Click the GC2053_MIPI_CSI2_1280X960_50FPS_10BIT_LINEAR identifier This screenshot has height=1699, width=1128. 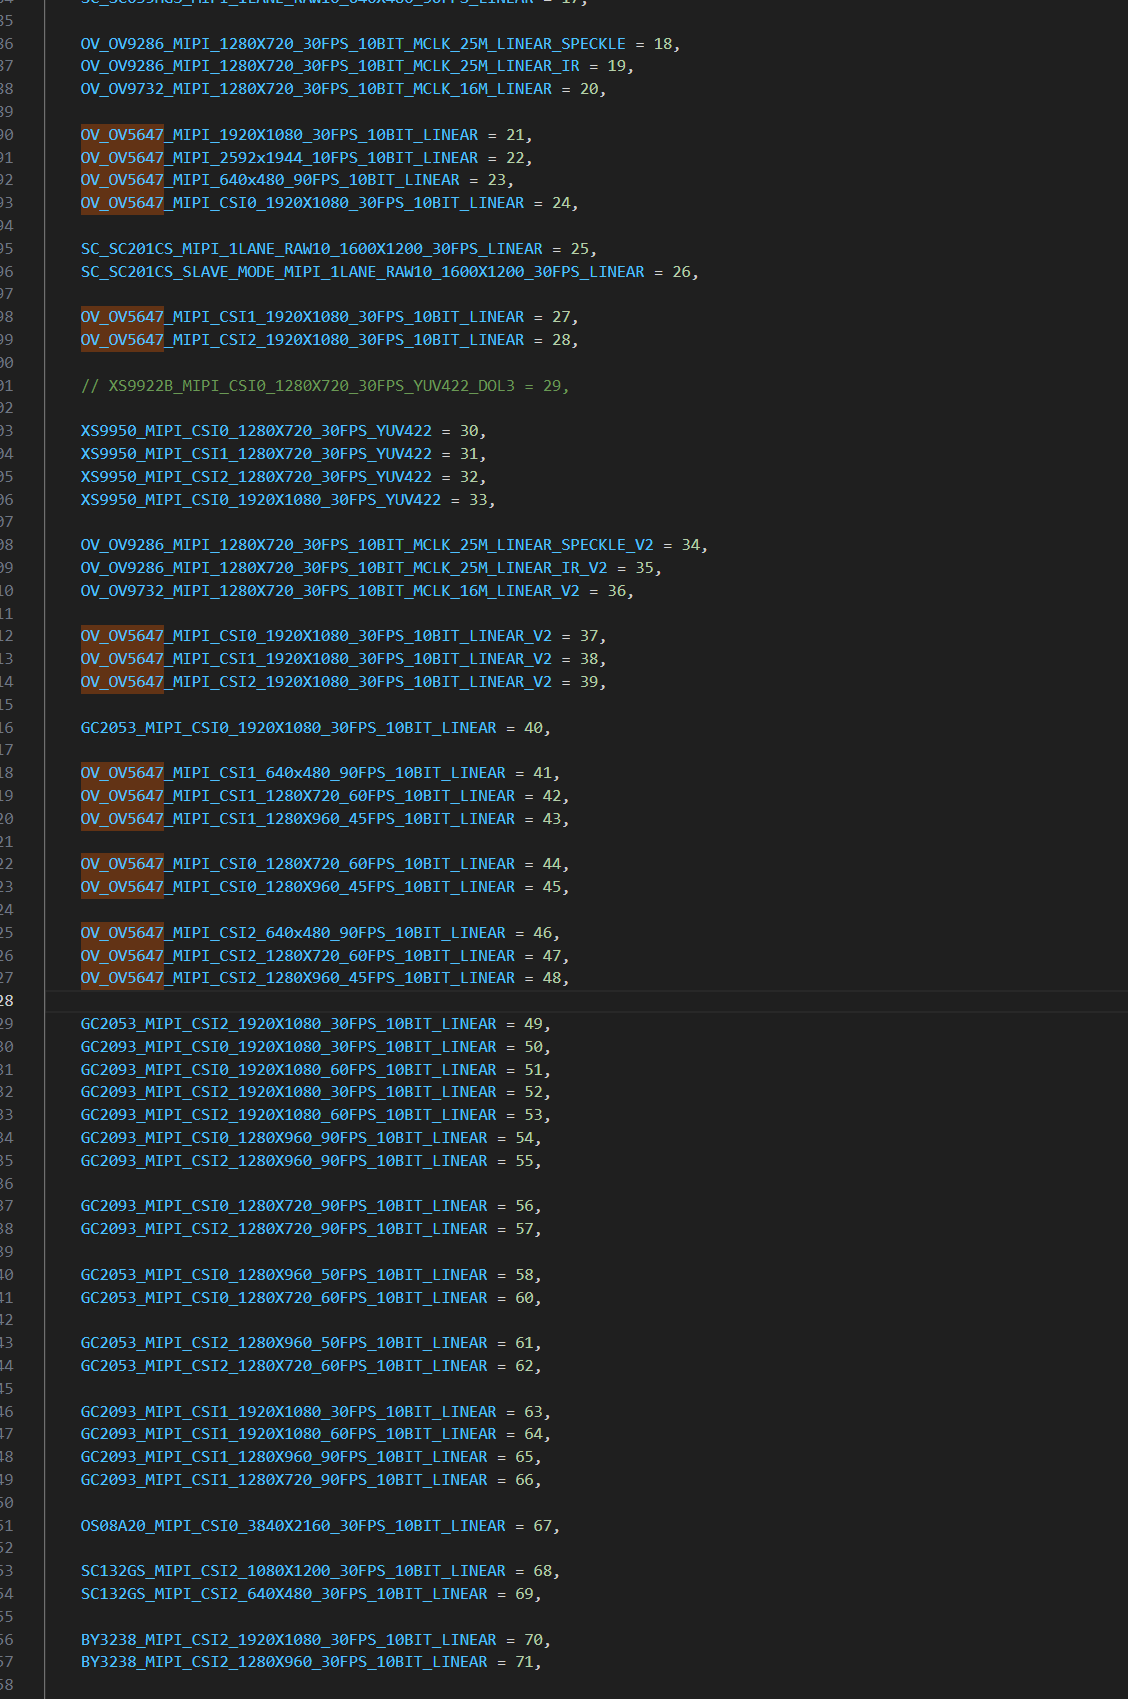283,1343
